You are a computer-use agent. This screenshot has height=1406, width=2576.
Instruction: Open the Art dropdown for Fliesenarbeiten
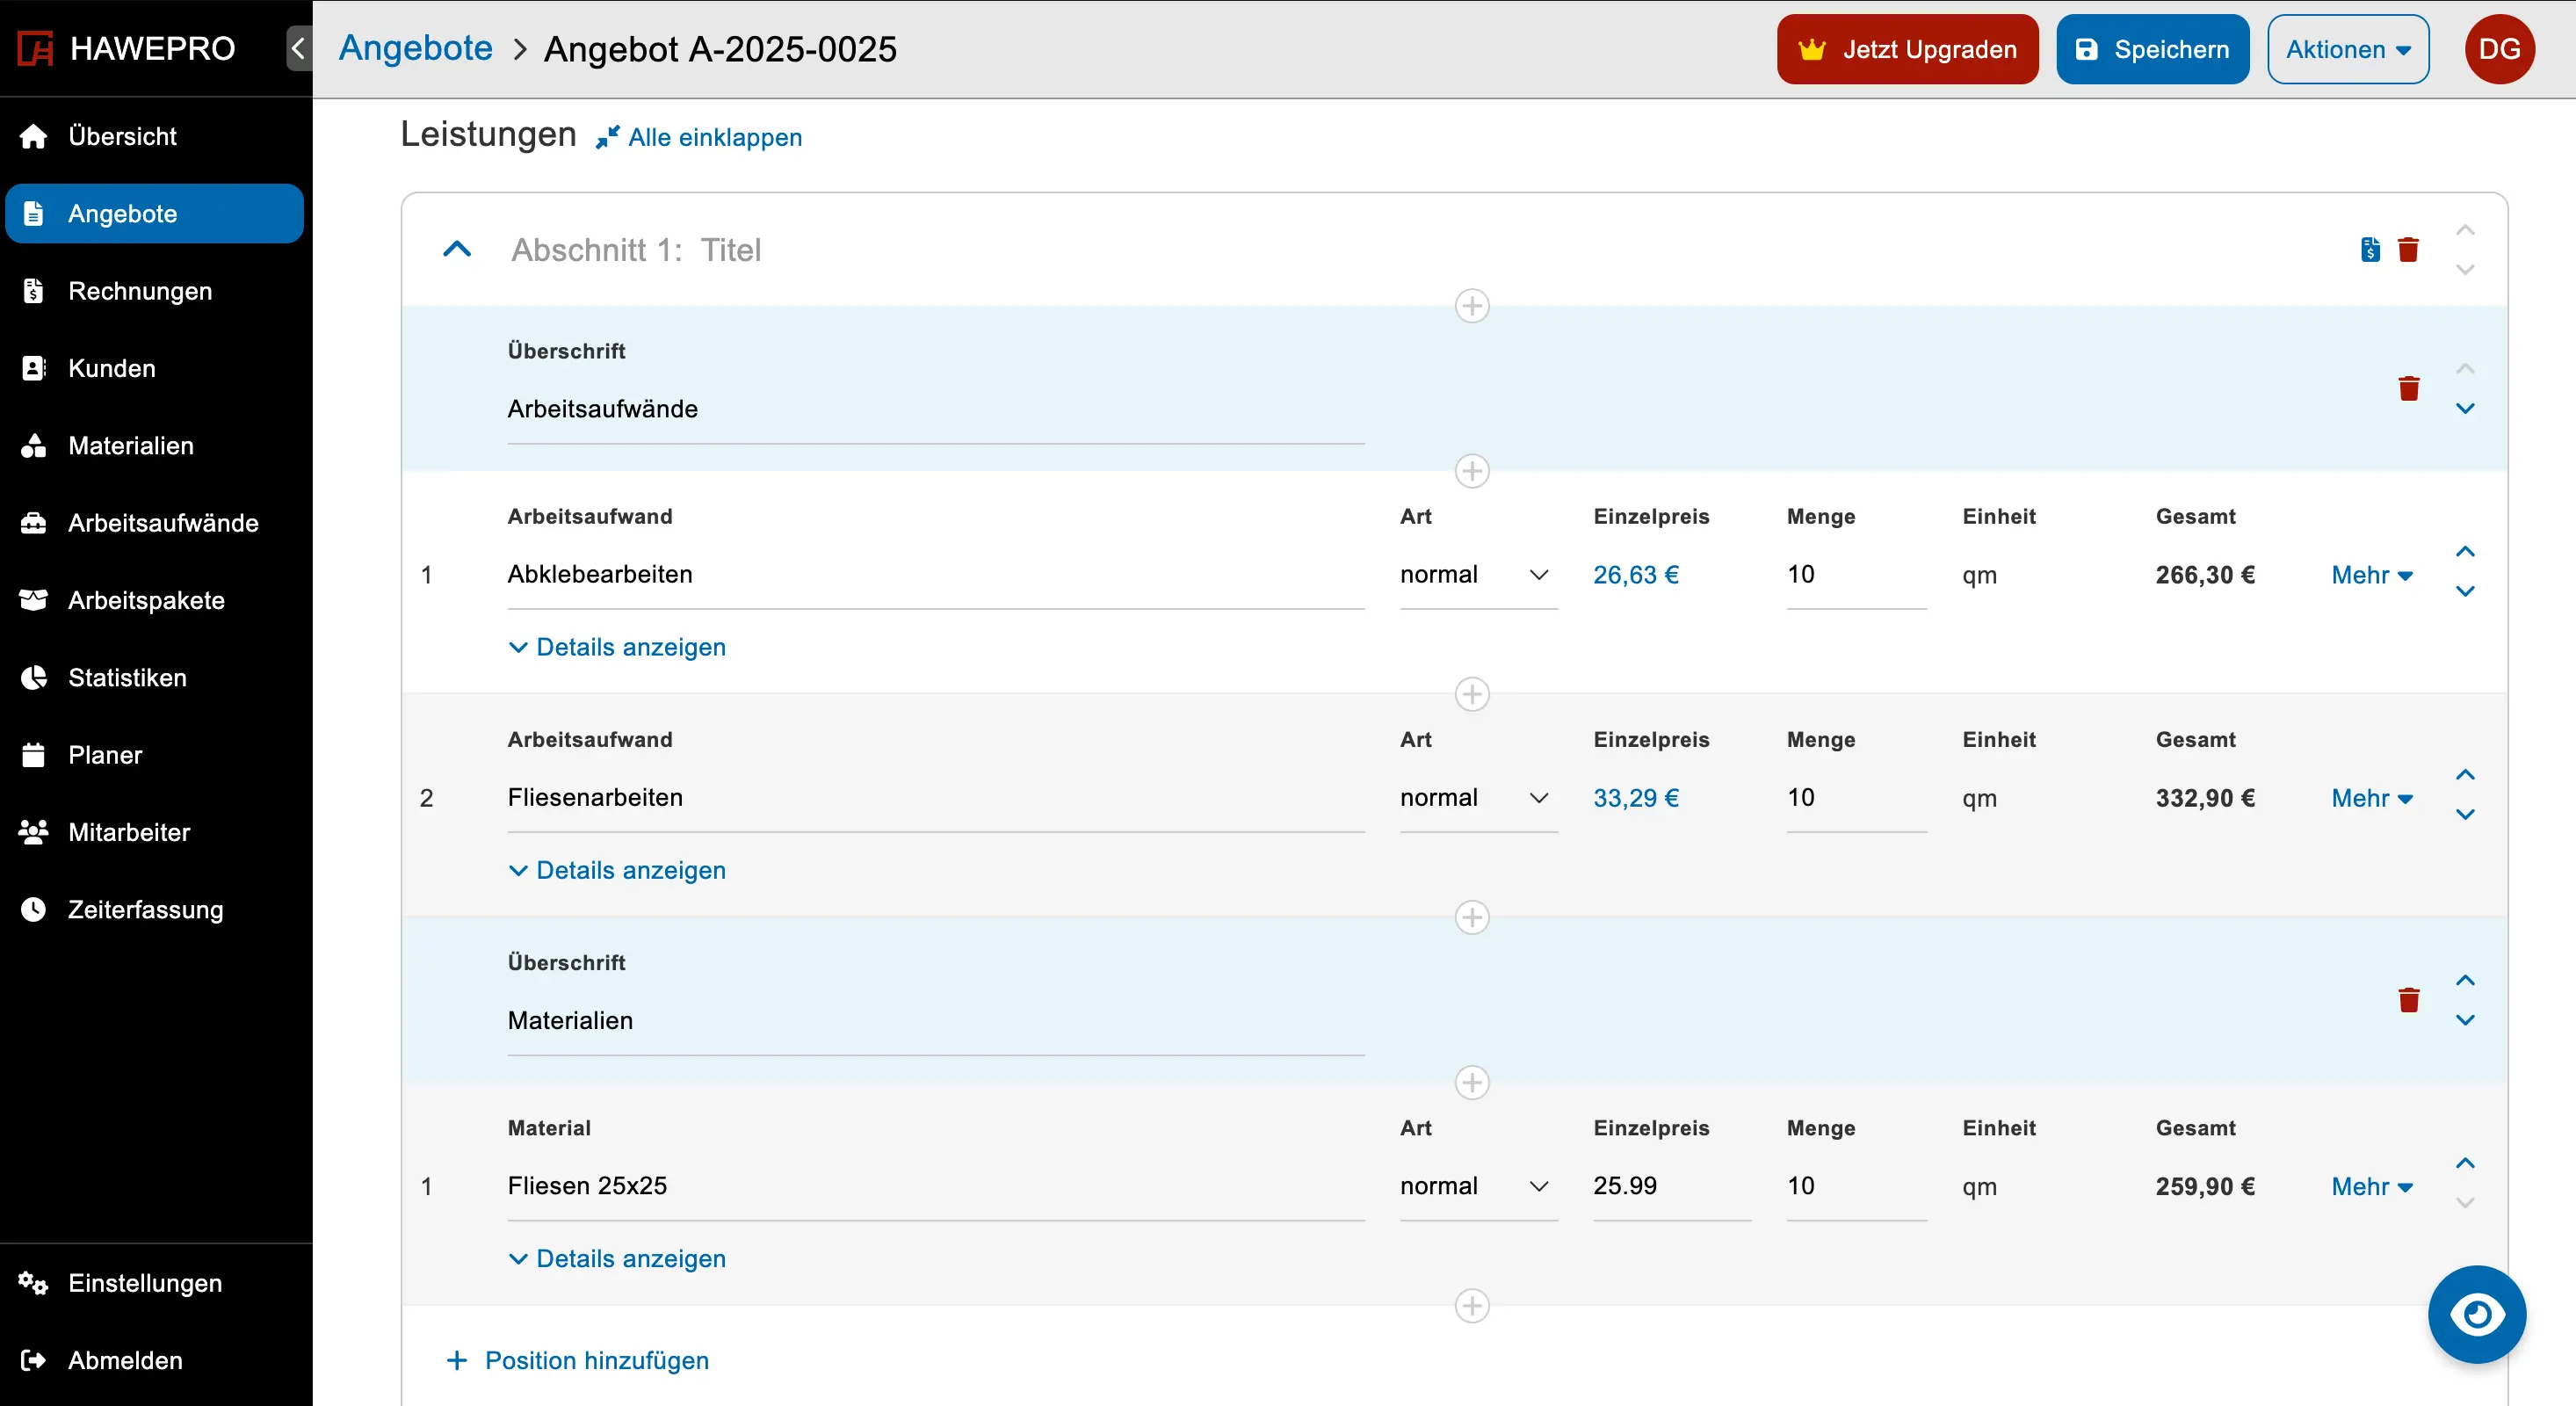coord(1478,798)
